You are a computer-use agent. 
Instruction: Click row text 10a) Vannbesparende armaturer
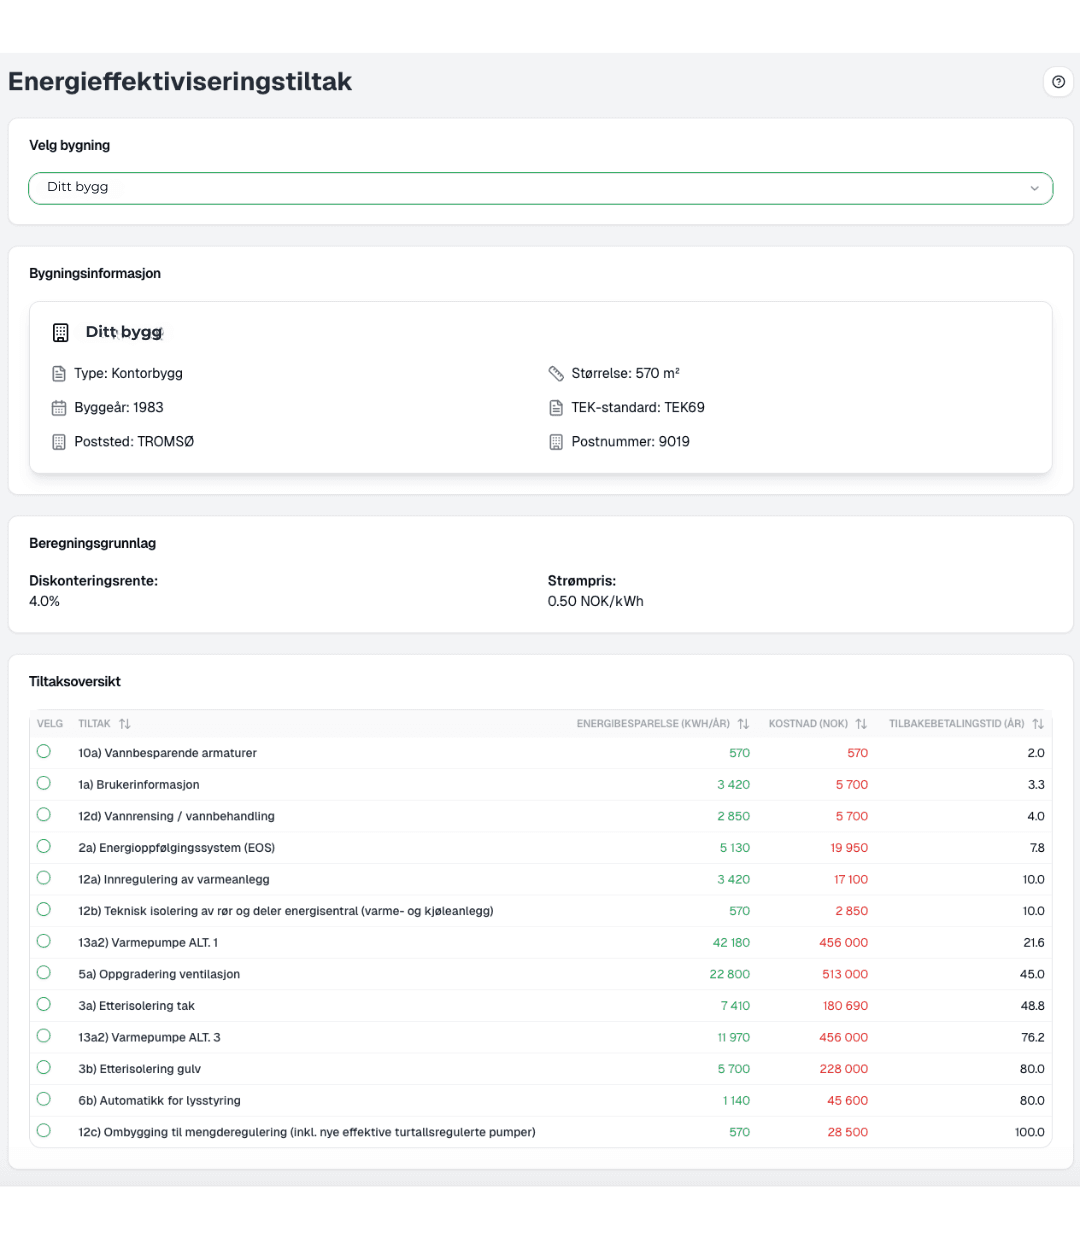pos(168,753)
